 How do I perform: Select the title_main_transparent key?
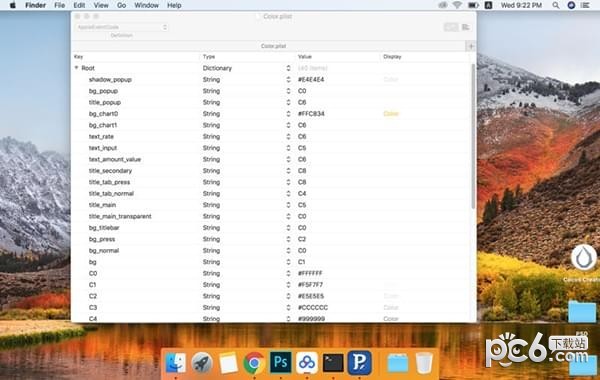click(120, 217)
